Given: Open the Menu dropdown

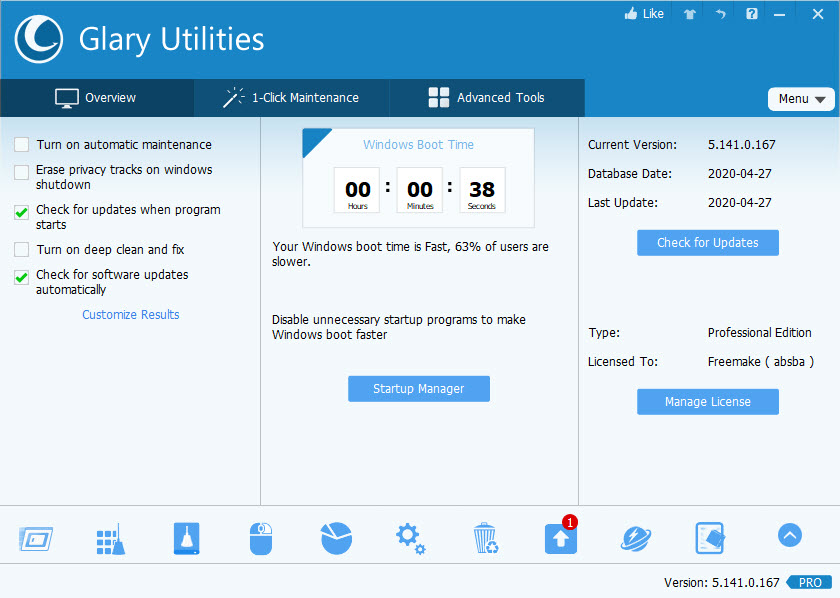Looking at the screenshot, I should (x=801, y=99).
